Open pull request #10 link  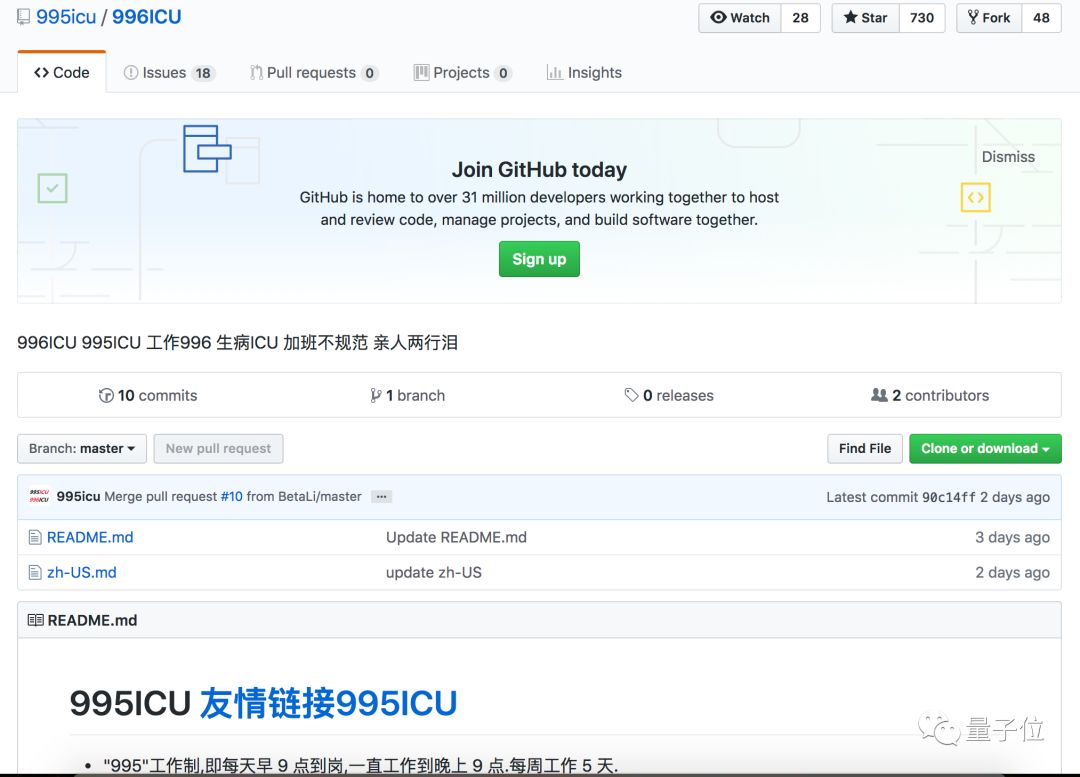pyautogui.click(x=231, y=497)
